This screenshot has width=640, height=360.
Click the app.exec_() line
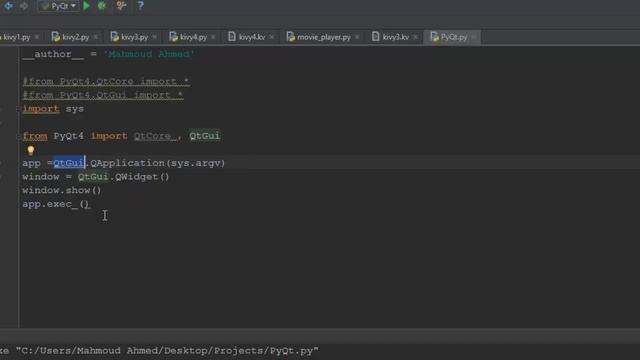(56, 204)
